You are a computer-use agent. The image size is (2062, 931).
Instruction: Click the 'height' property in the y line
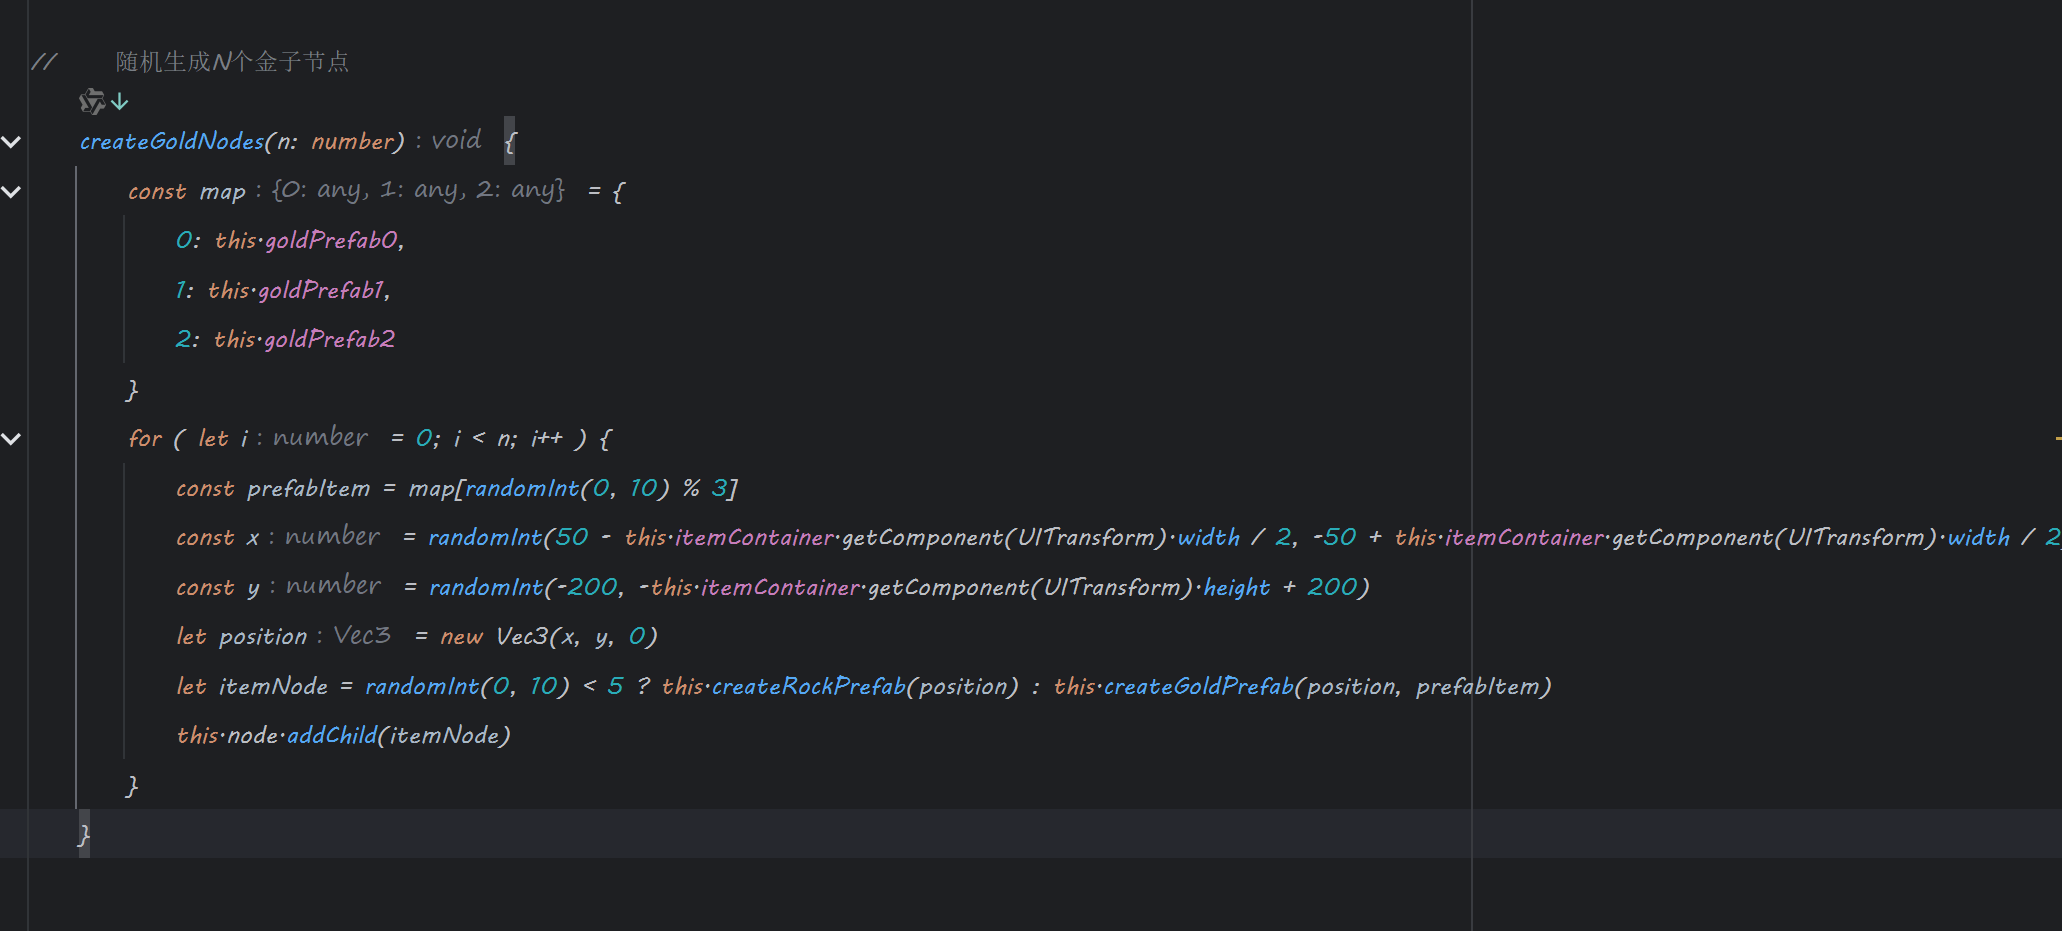coord(1237,588)
